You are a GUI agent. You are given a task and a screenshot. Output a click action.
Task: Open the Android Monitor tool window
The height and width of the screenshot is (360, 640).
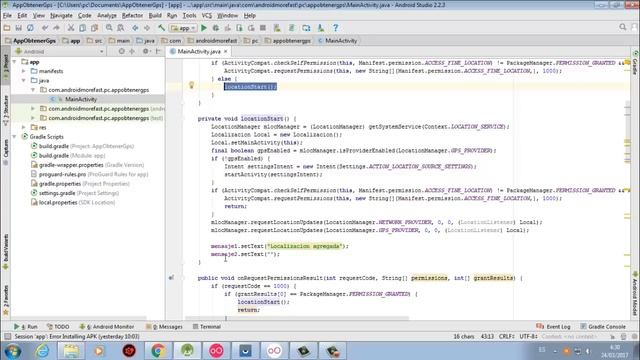tap(107, 327)
